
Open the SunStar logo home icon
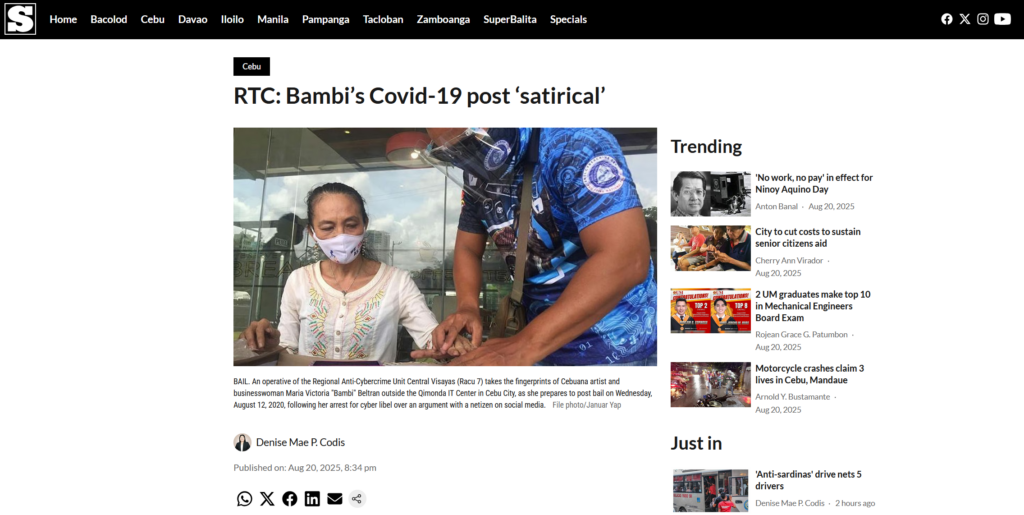coord(20,19)
